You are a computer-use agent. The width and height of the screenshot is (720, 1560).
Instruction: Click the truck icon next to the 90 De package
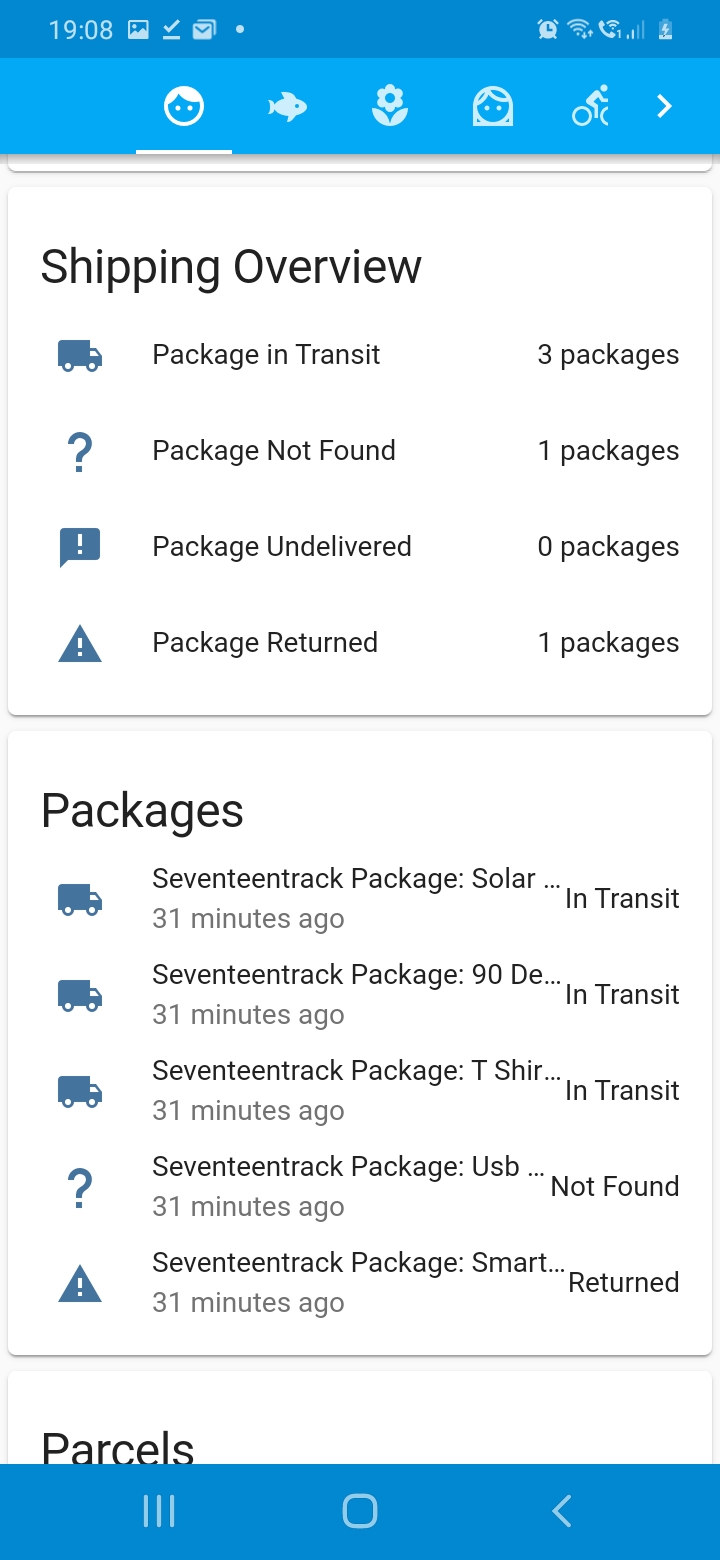pyautogui.click(x=79, y=995)
